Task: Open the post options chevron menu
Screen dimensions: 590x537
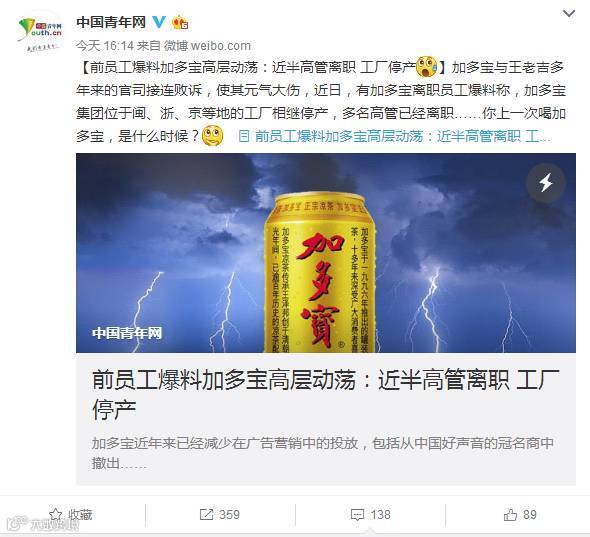Action: [x=569, y=14]
